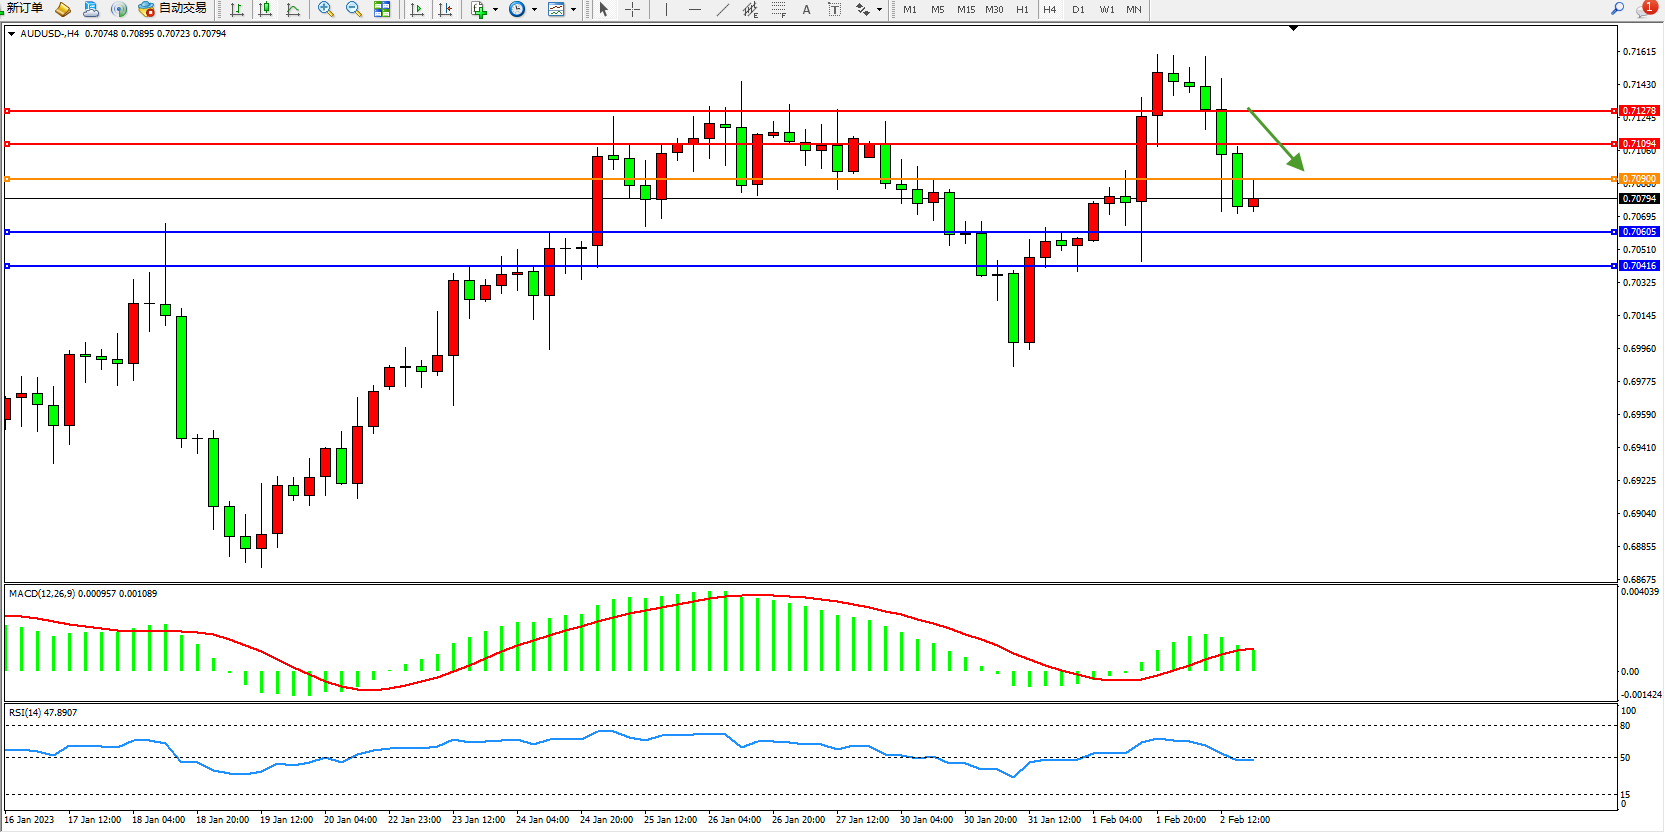Toggle auto scroll chart to latest bar

pyautogui.click(x=417, y=9)
